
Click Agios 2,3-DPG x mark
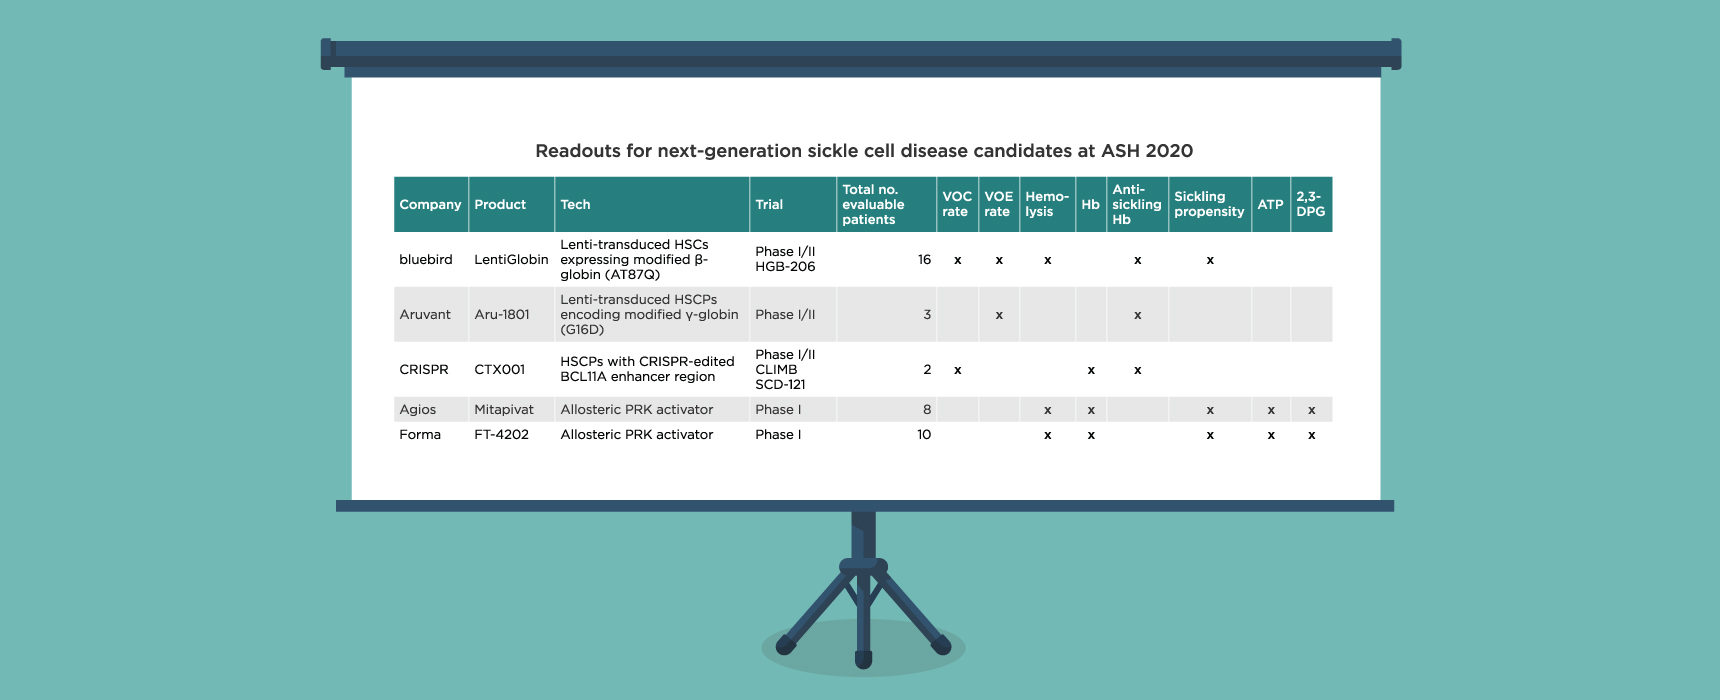click(1312, 411)
